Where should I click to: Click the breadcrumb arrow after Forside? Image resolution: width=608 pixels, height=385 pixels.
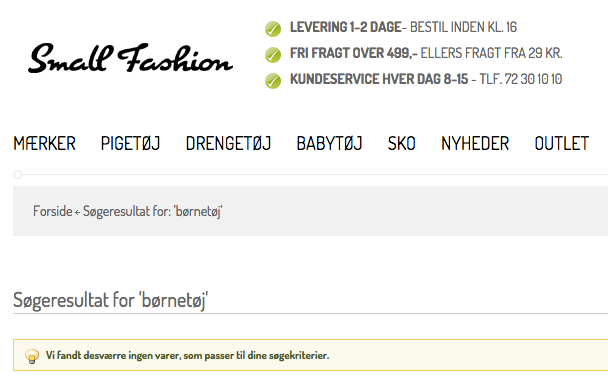(x=78, y=212)
